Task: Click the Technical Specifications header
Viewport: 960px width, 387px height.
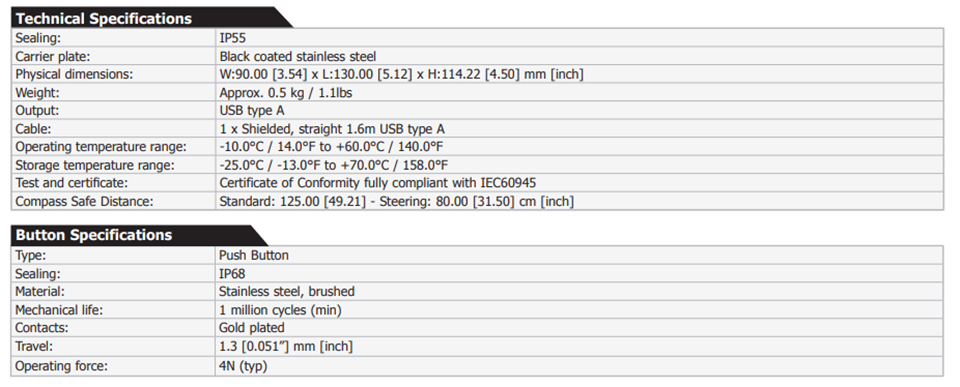Action: click(104, 19)
